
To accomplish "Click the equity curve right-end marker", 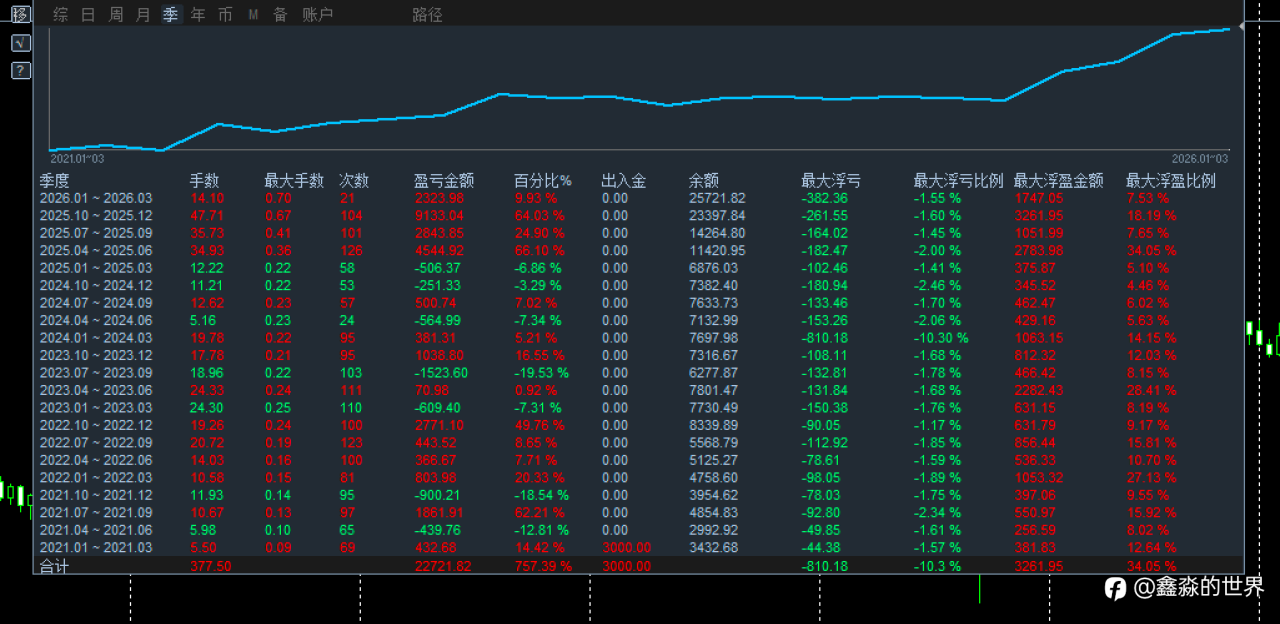I will pos(1241,27).
